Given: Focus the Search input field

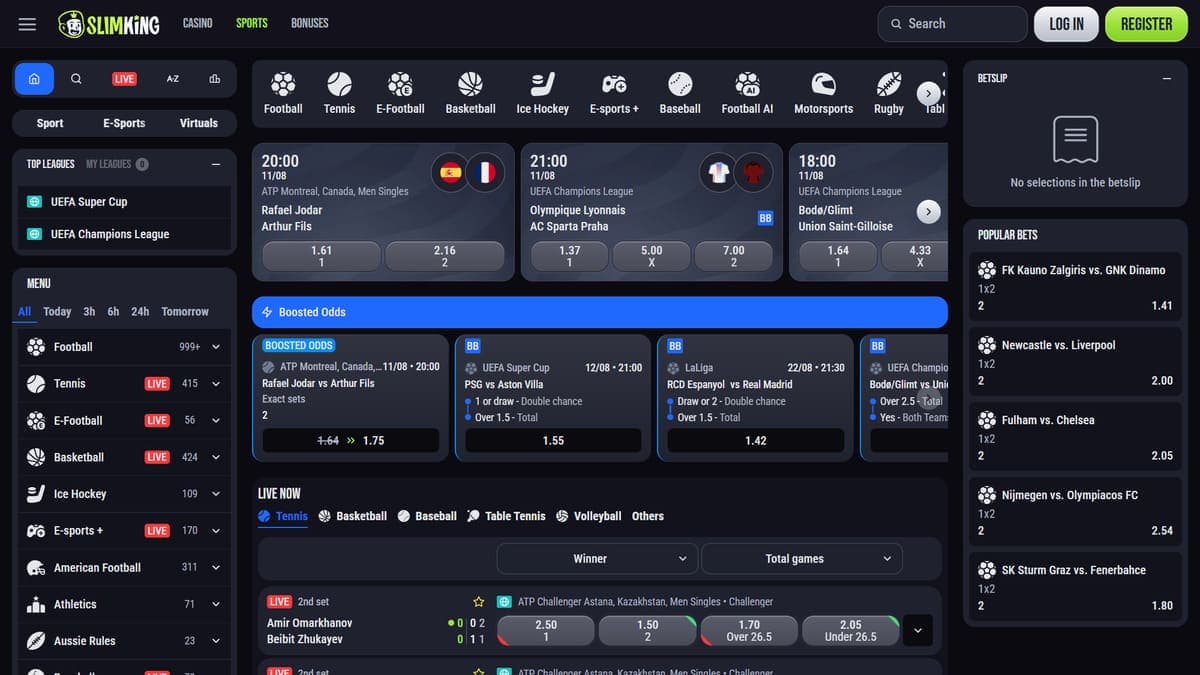Looking at the screenshot, I should tap(952, 24).
